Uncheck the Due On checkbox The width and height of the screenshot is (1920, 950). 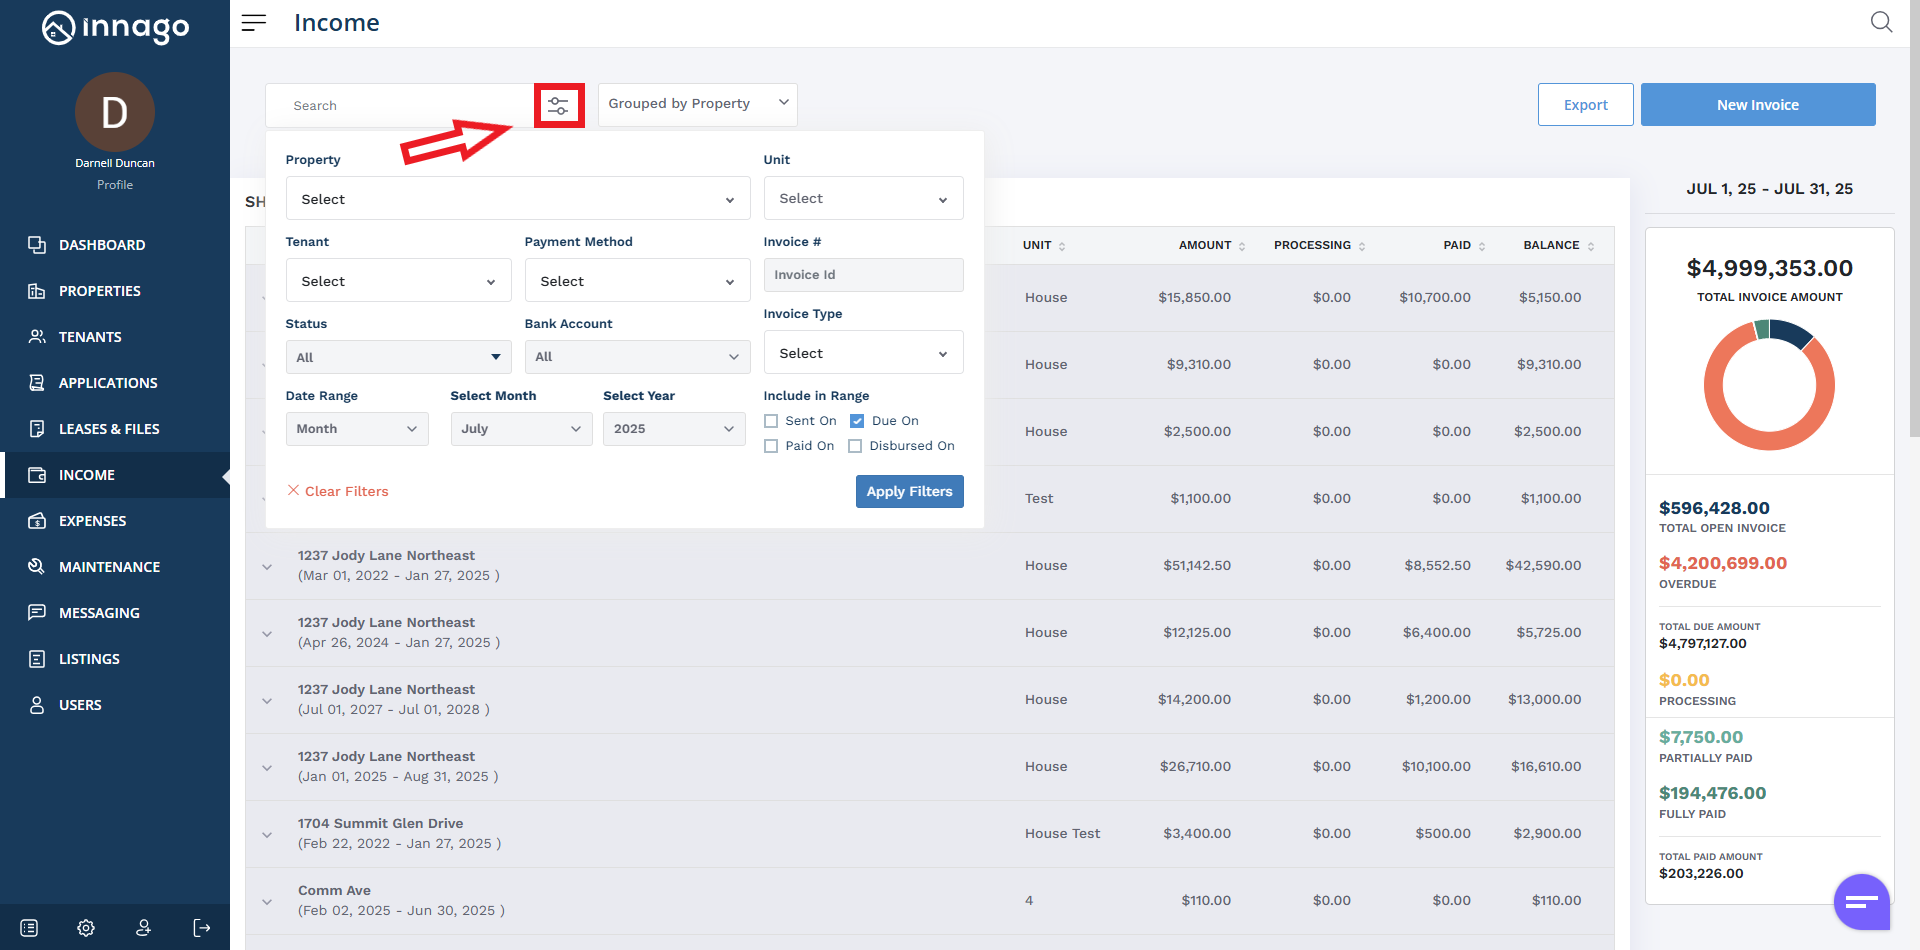pos(857,421)
